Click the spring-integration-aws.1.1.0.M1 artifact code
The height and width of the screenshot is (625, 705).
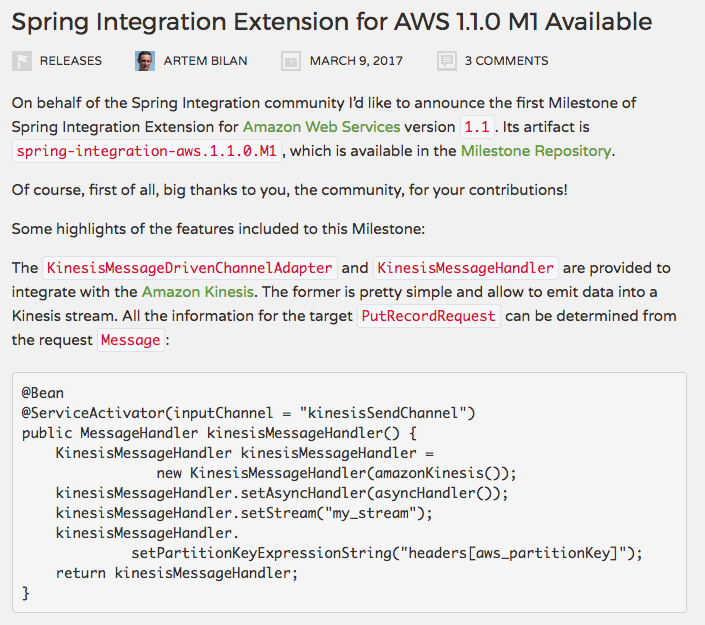[148, 152]
